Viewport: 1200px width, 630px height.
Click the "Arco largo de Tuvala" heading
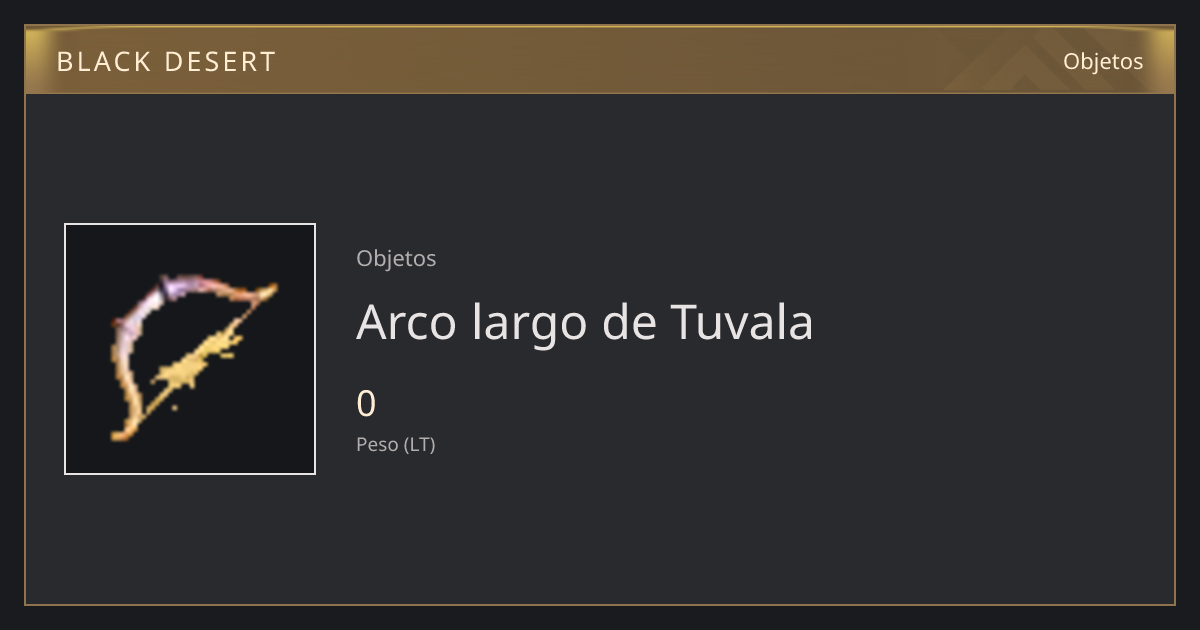tap(585, 322)
